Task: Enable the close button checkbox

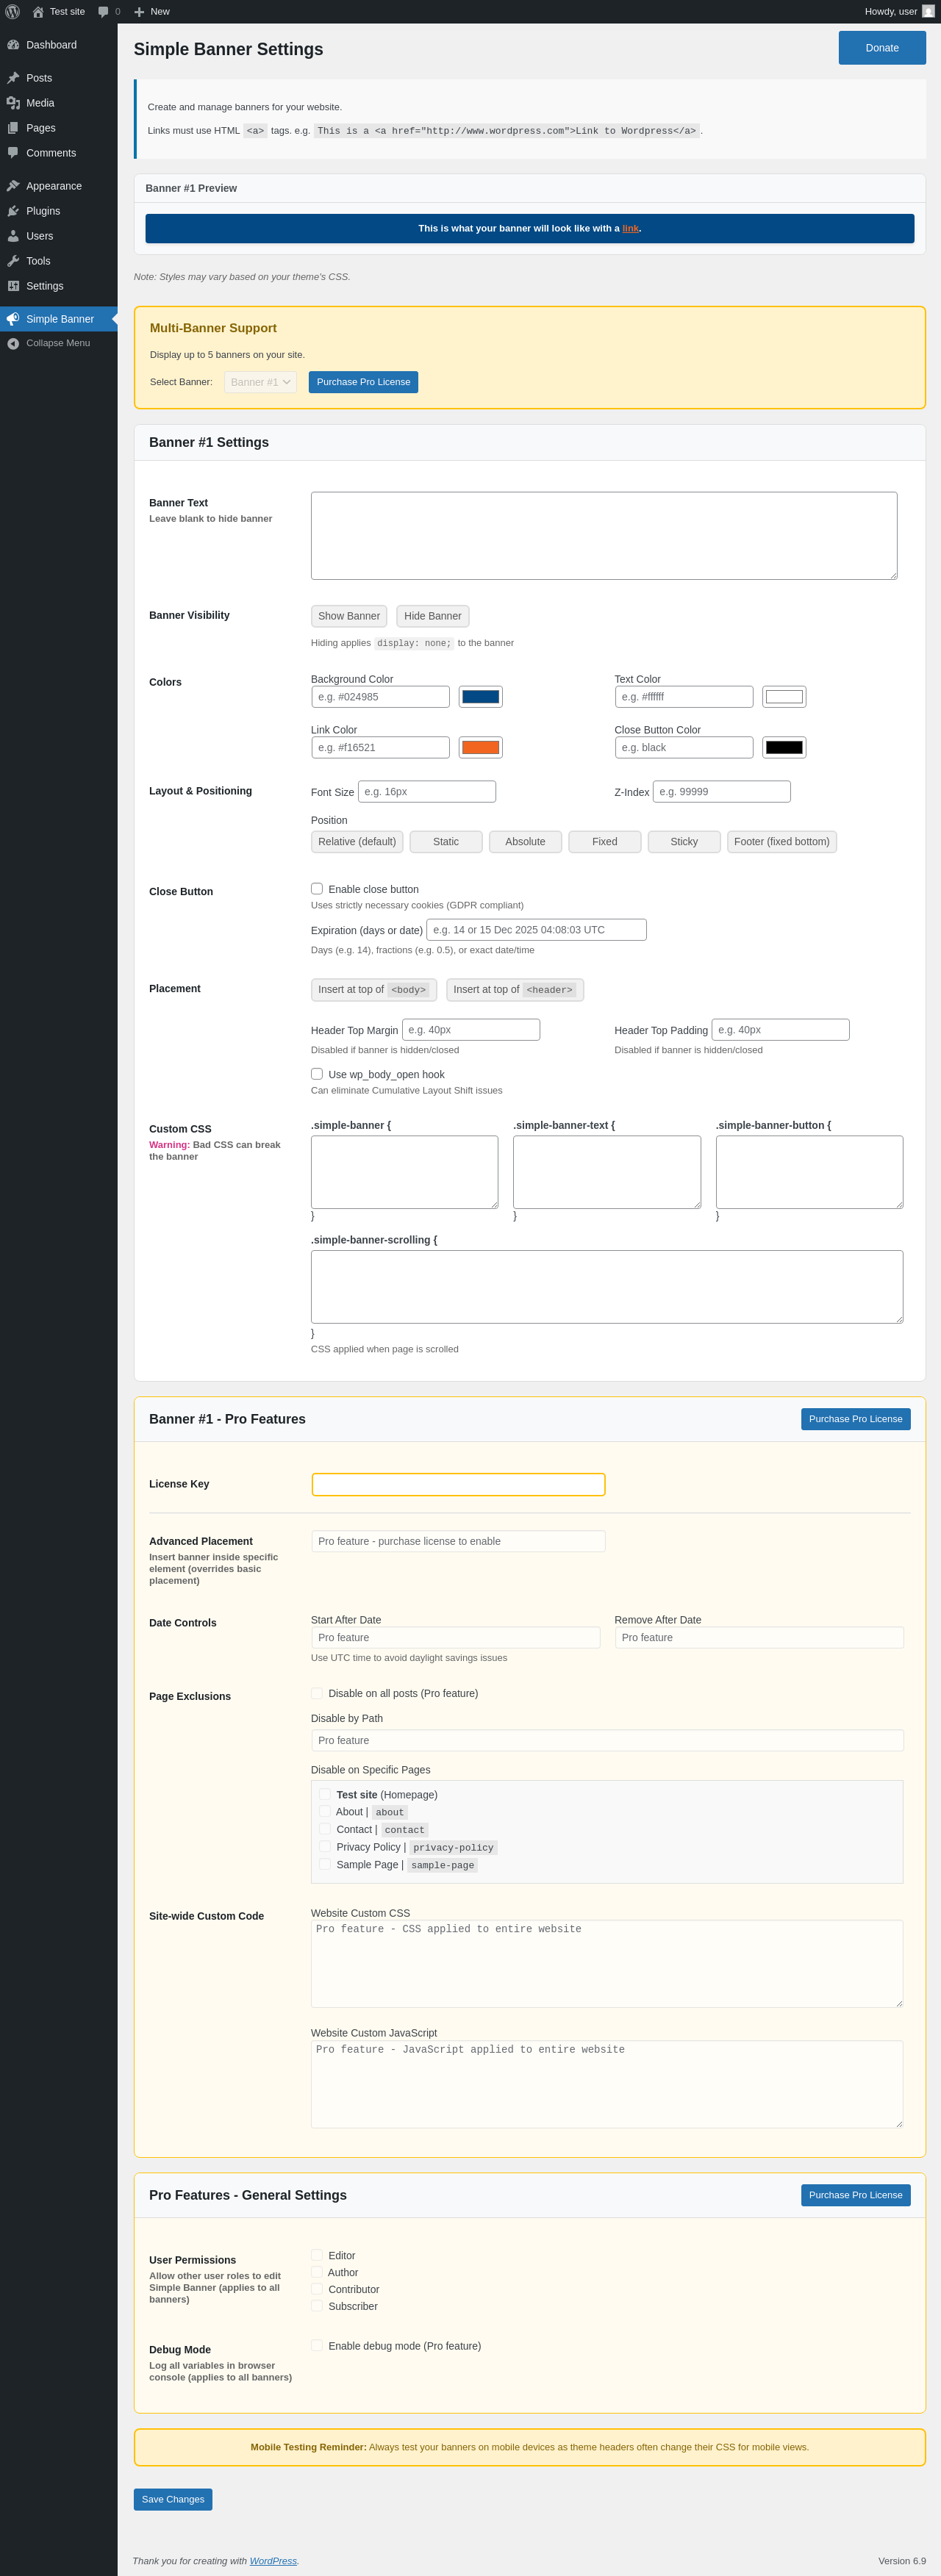Action: tap(317, 889)
